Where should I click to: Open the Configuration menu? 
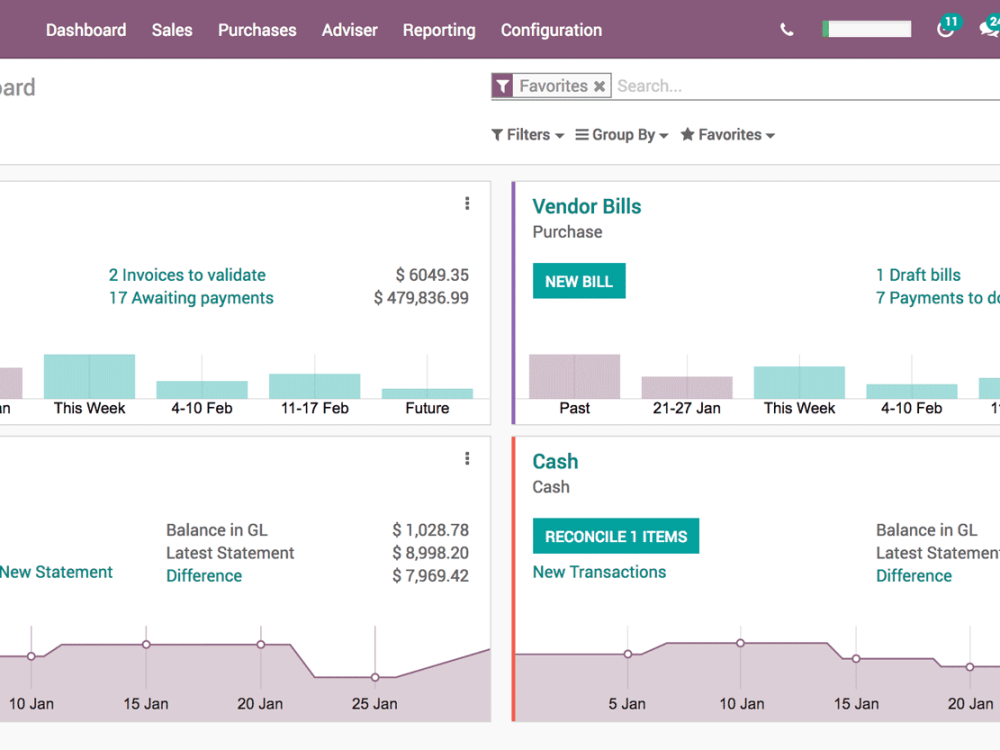551,30
